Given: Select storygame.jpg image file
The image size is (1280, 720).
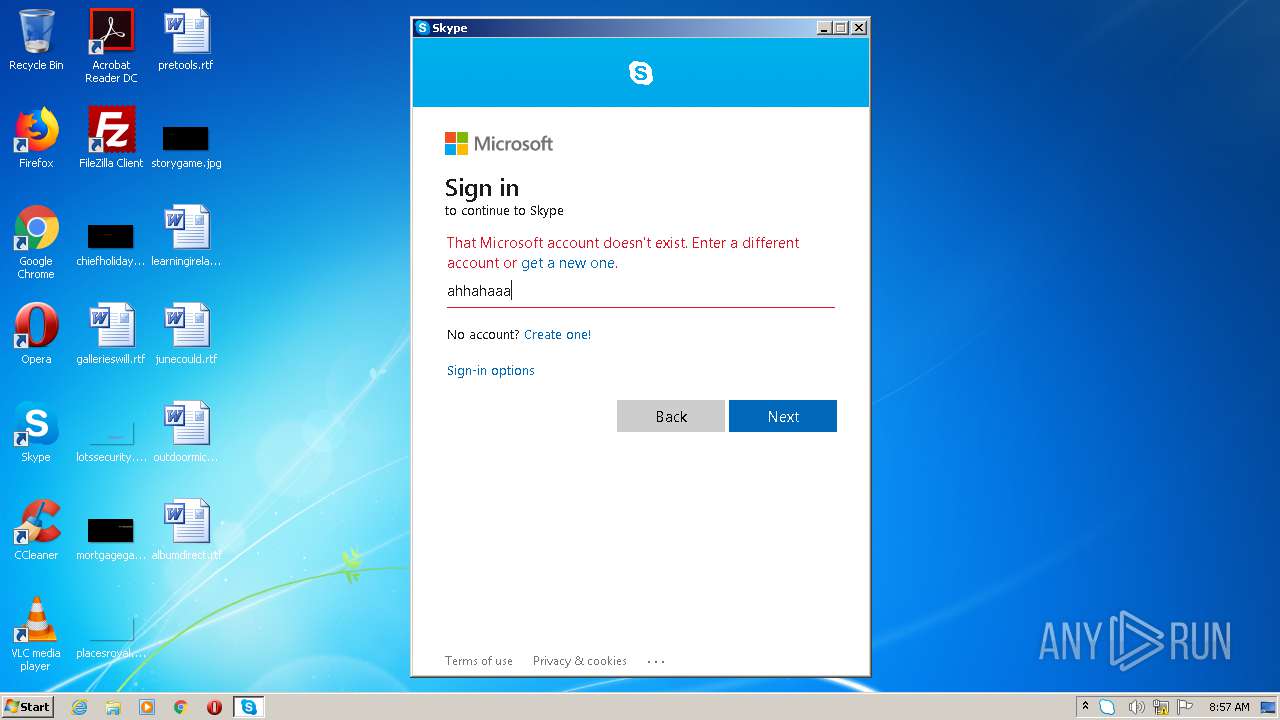Looking at the screenshot, I should [x=186, y=146].
